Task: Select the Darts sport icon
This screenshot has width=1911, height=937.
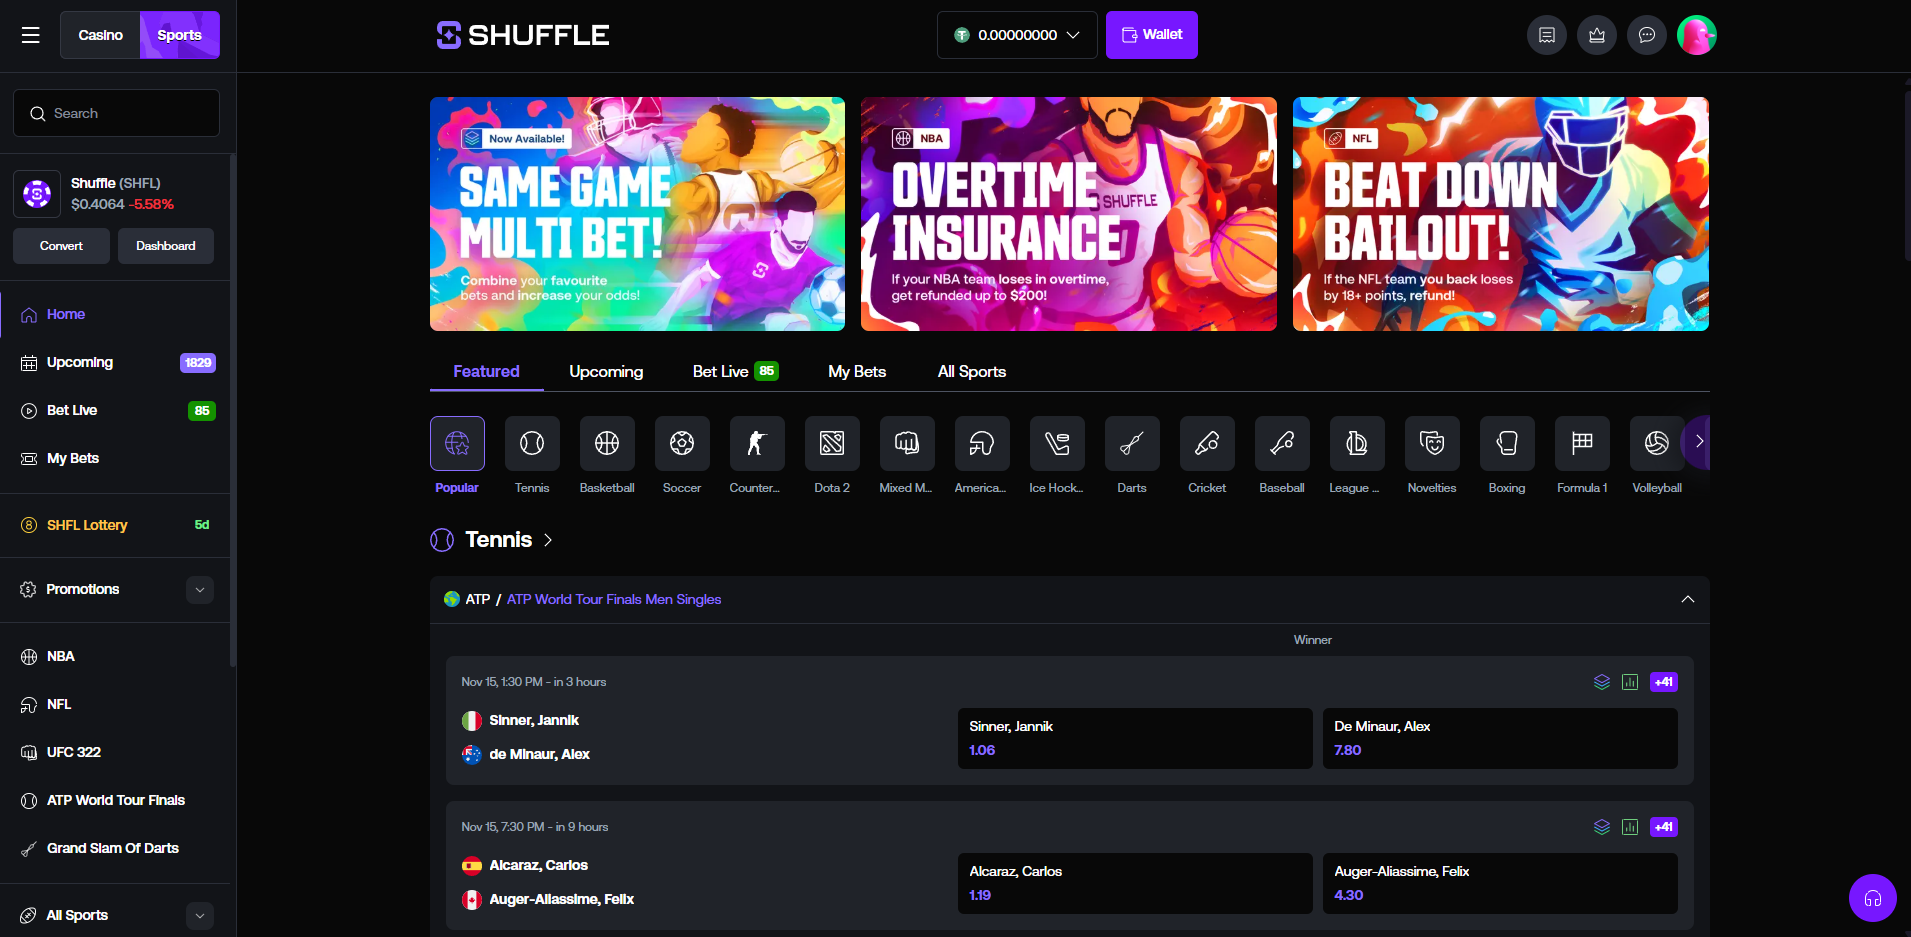Action: point(1132,443)
